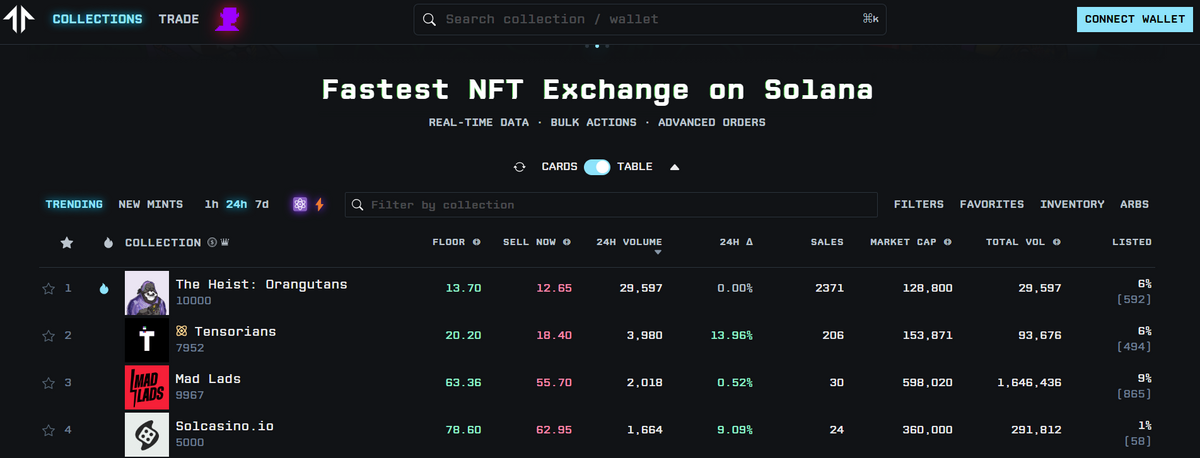Sort table by FLOOR column
The image size is (1200, 458).
[449, 242]
